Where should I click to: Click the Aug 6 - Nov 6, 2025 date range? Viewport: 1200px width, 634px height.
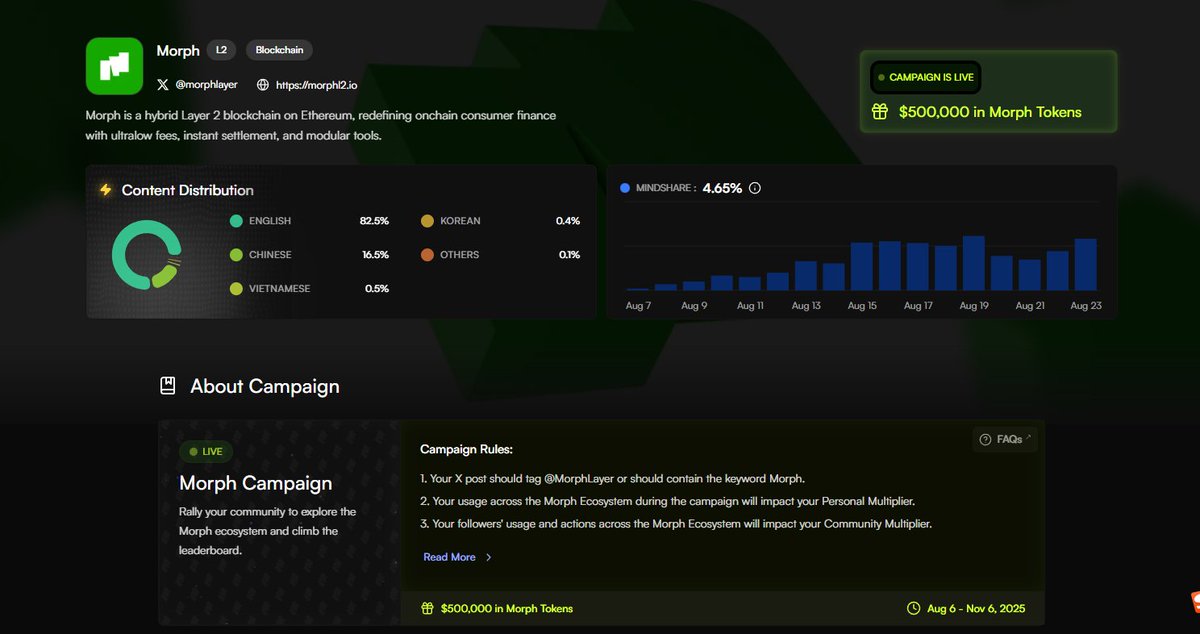point(976,608)
